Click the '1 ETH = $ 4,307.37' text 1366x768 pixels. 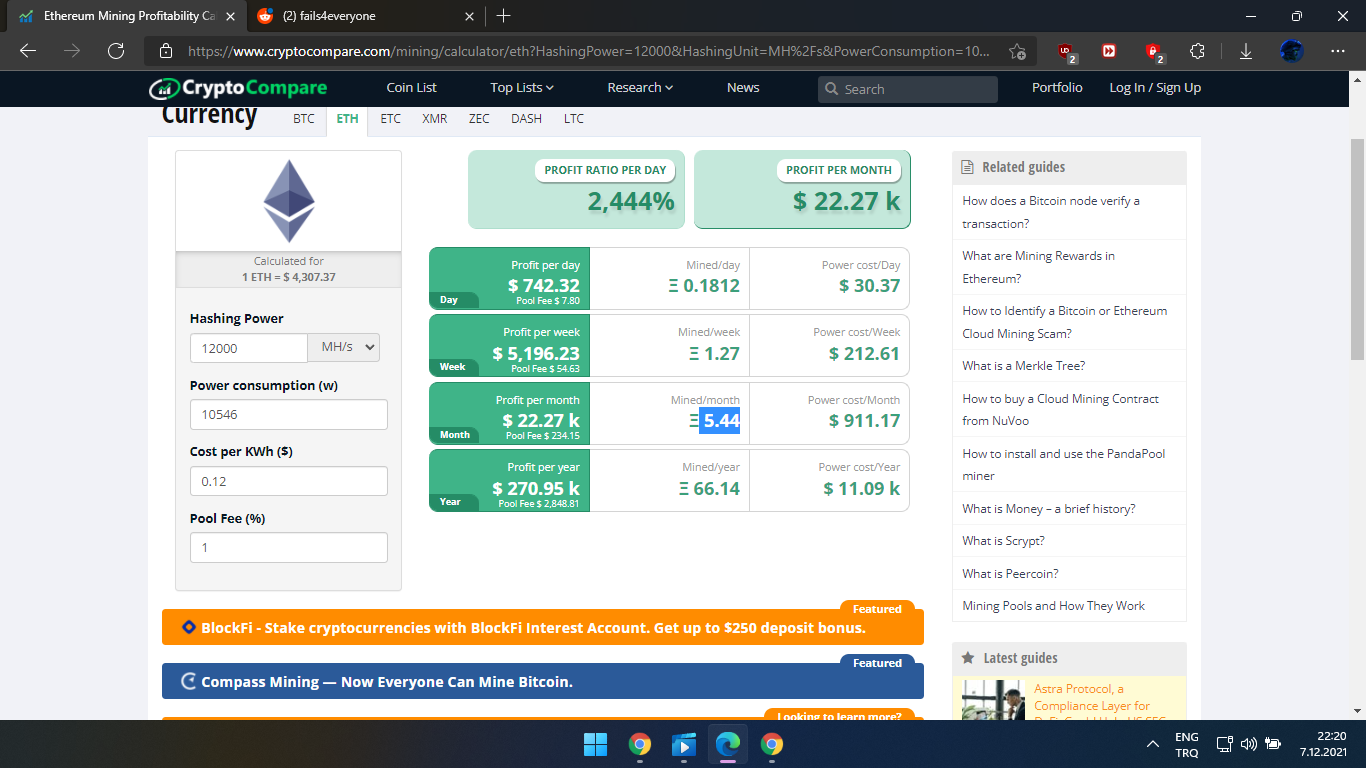(288, 277)
